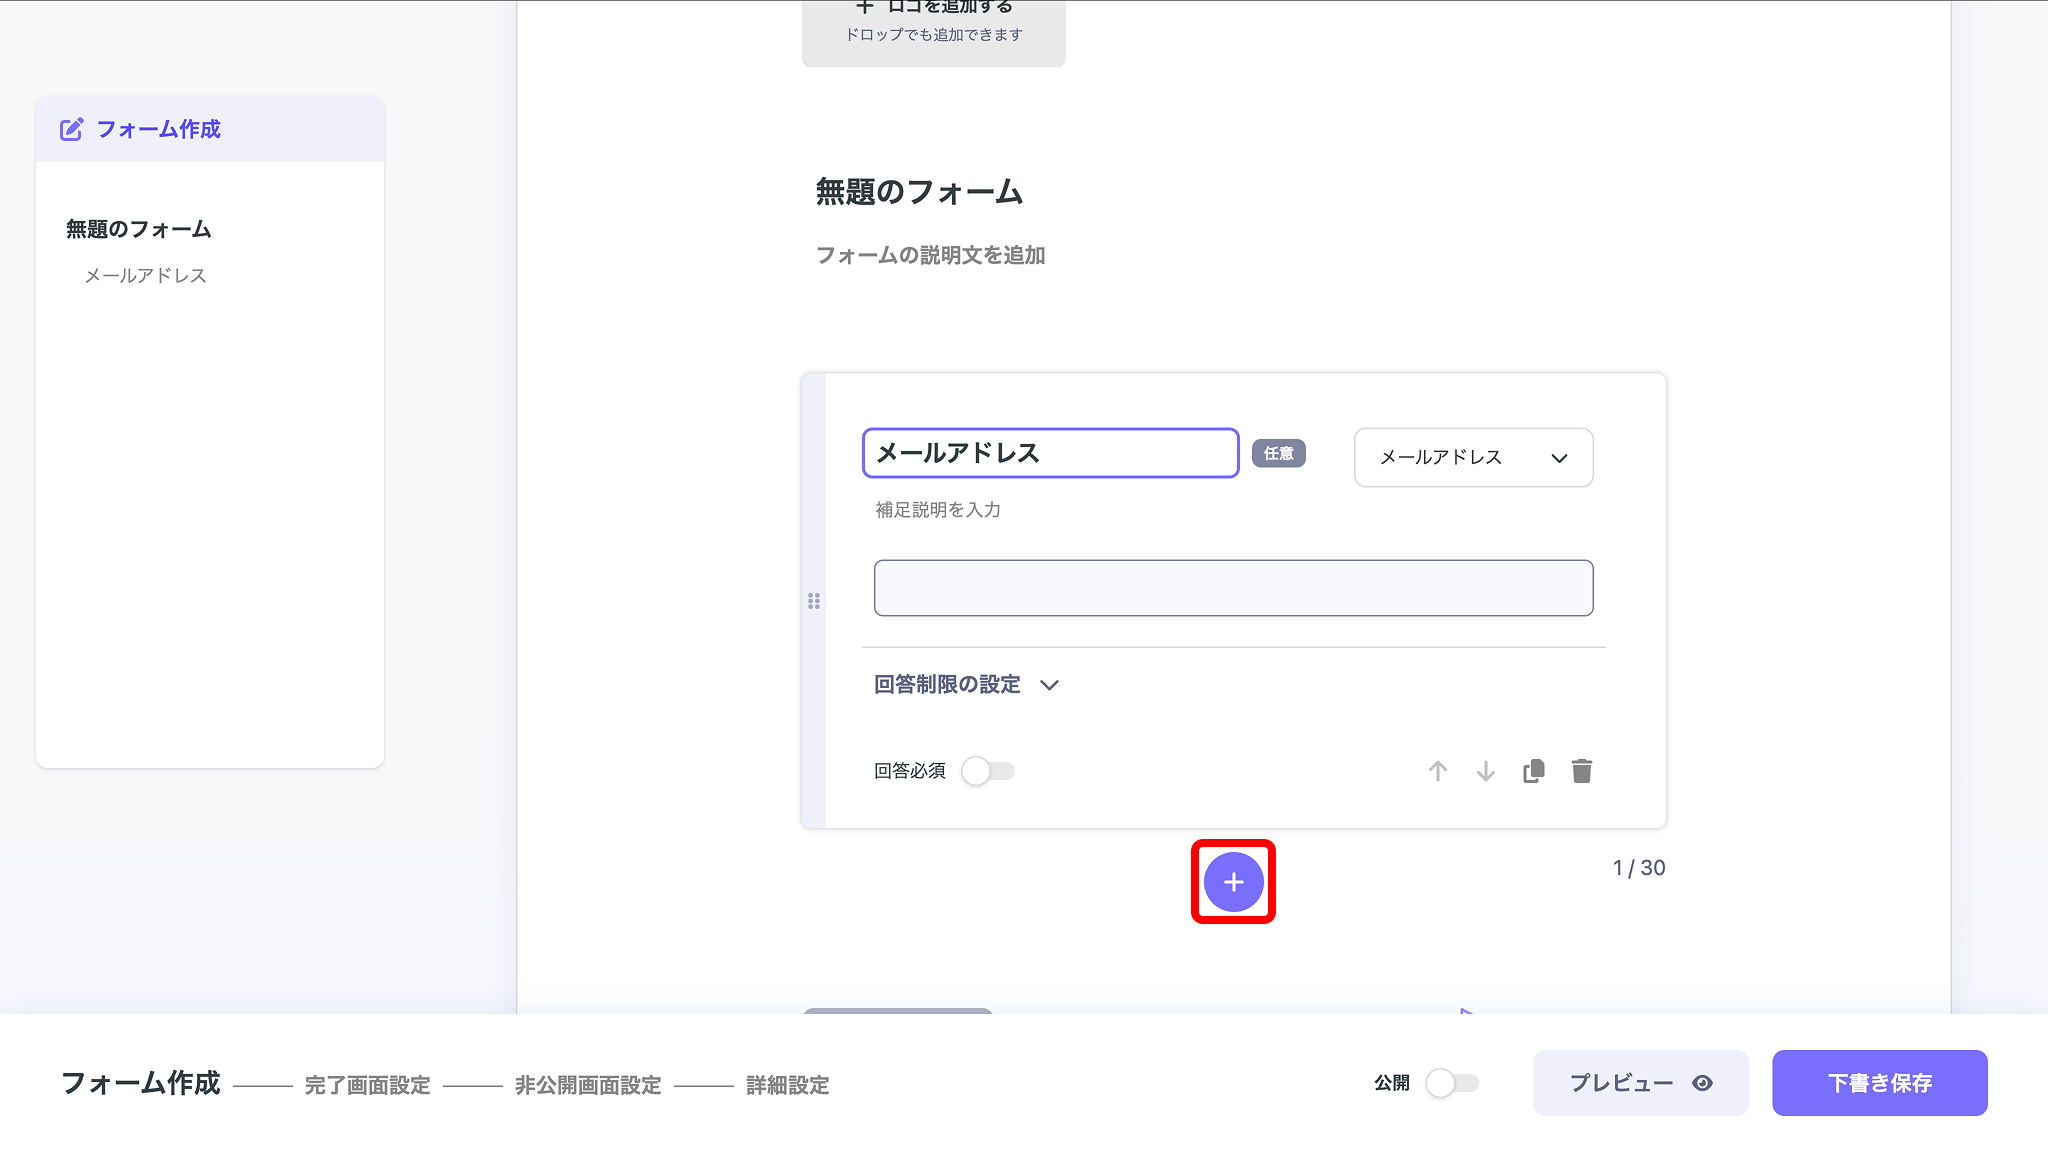Click the eye icon inside プレビュー button

coord(1703,1082)
